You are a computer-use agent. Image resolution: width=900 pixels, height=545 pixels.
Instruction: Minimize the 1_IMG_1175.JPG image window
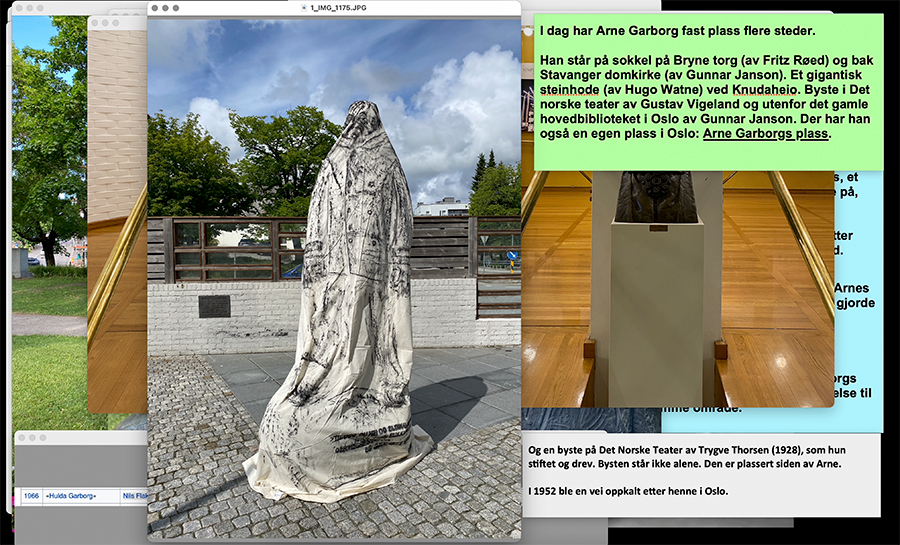166,7
